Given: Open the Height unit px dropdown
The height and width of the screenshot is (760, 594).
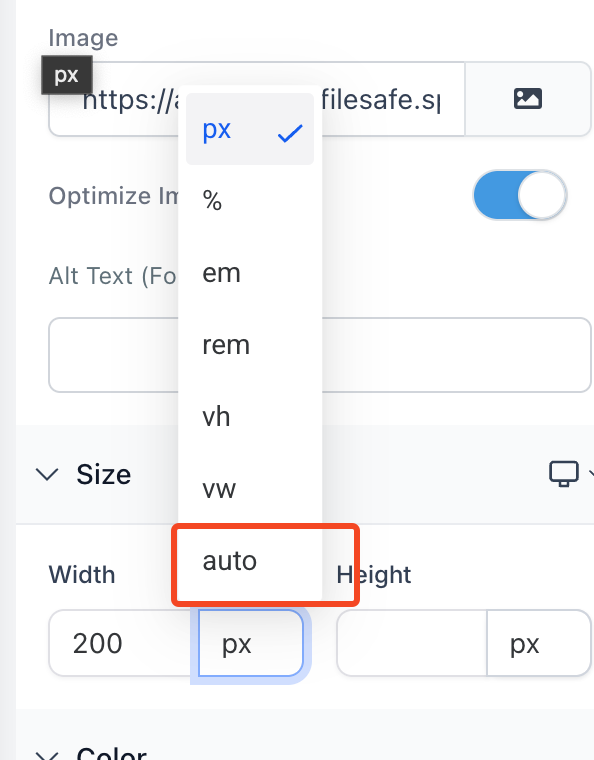Looking at the screenshot, I should 538,643.
